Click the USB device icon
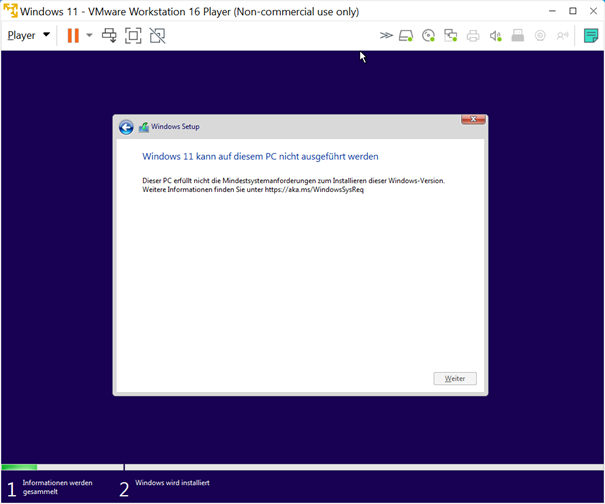The height and width of the screenshot is (504, 605). click(517, 36)
